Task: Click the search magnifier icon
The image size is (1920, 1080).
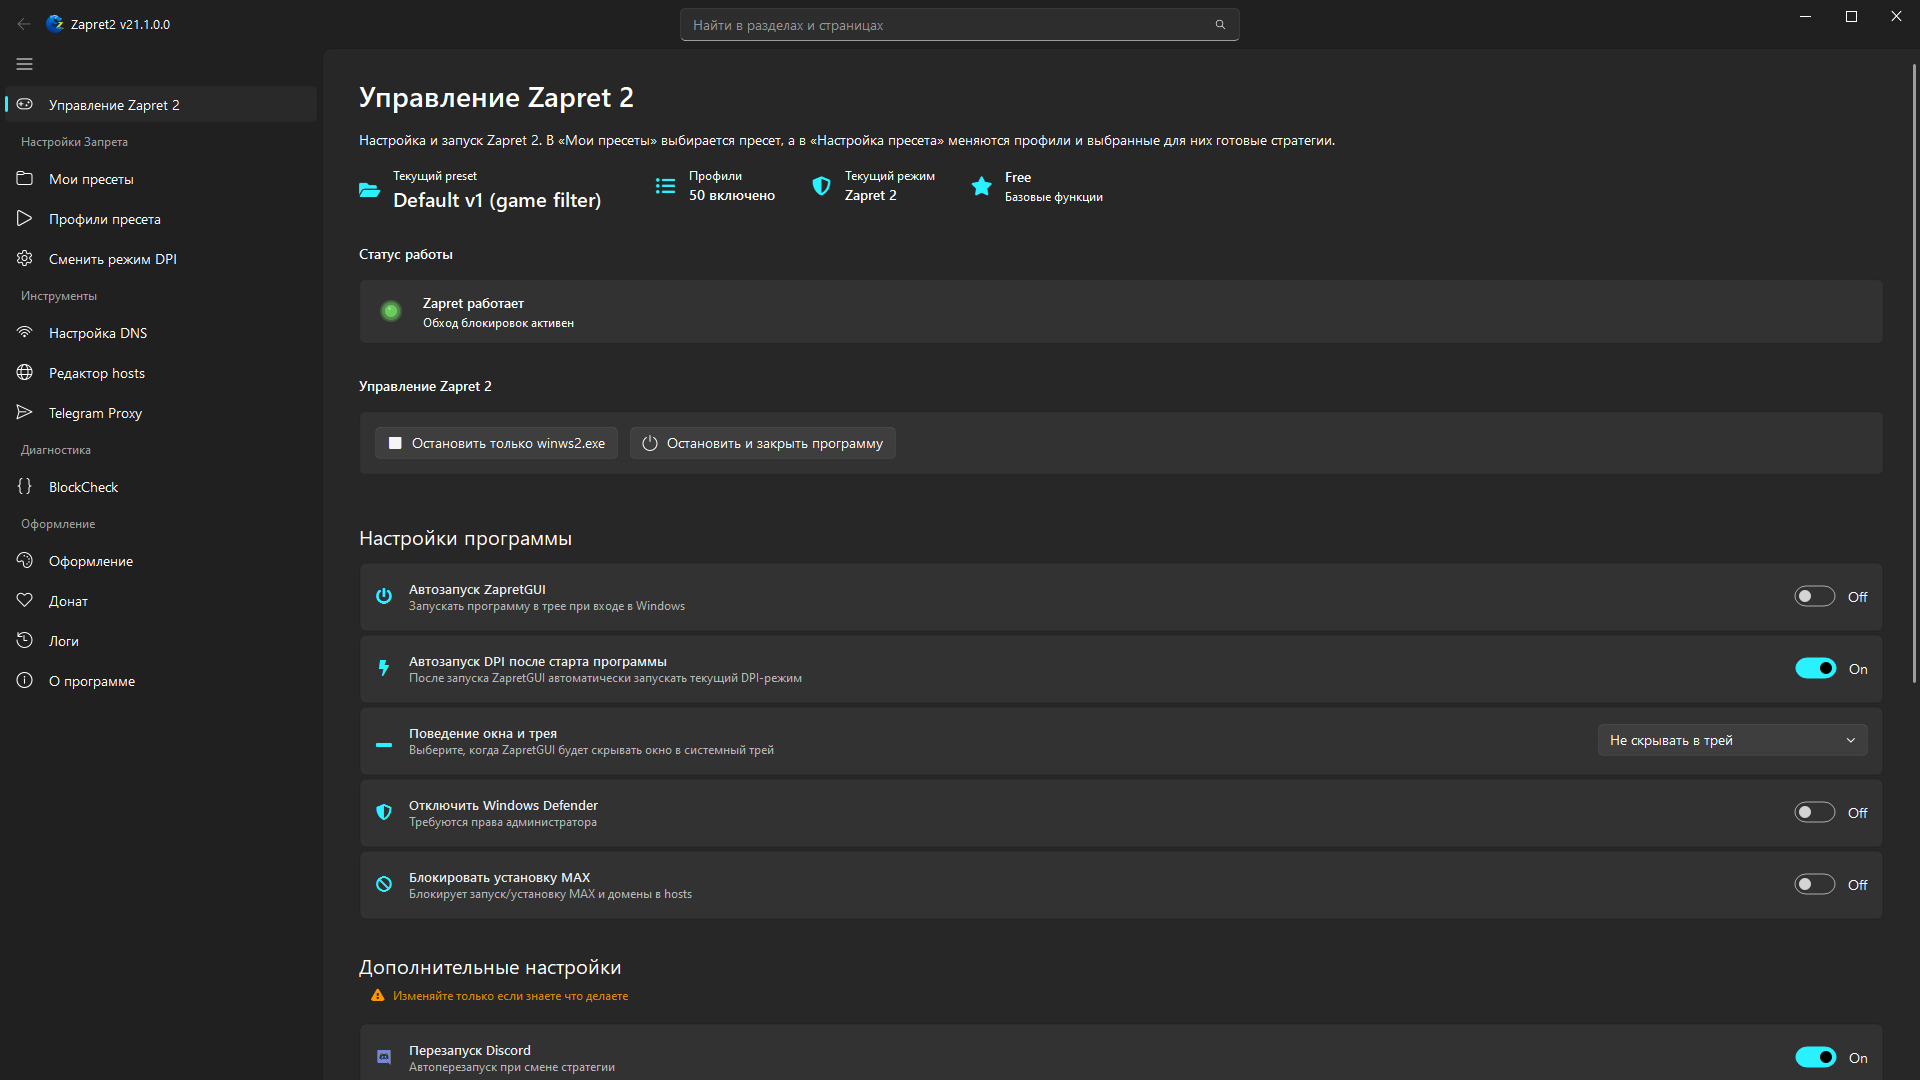Action: pos(1220,25)
